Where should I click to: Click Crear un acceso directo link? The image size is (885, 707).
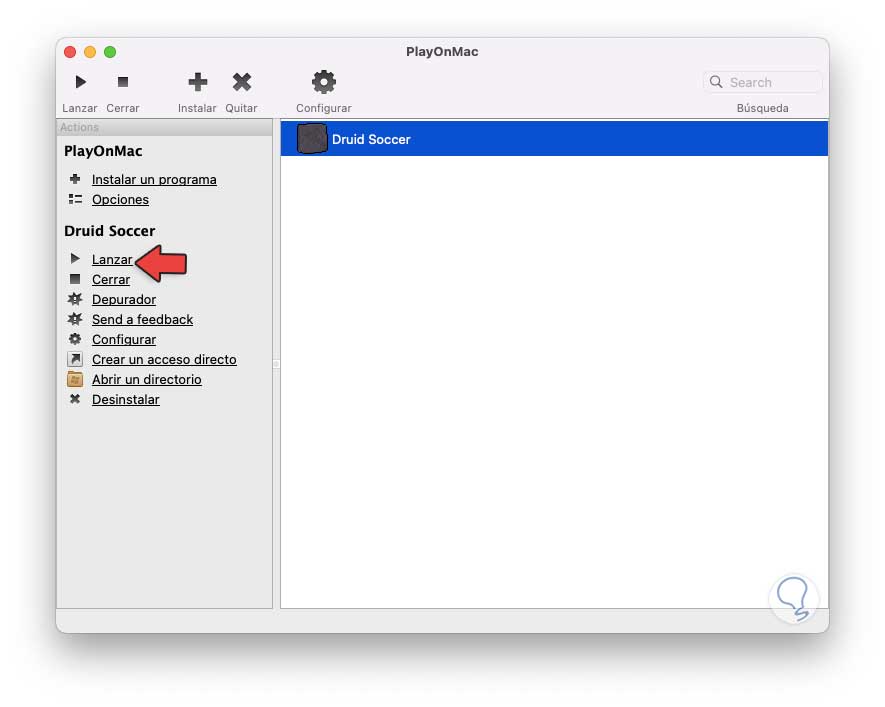164,359
